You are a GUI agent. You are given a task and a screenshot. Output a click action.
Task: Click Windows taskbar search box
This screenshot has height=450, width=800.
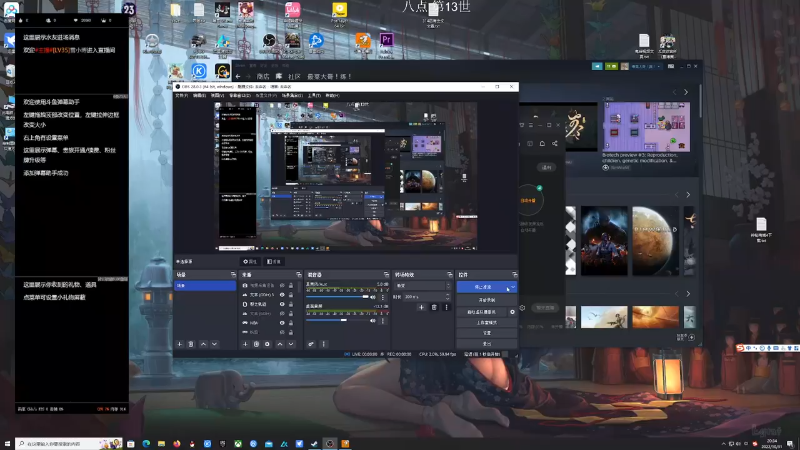coord(69,444)
